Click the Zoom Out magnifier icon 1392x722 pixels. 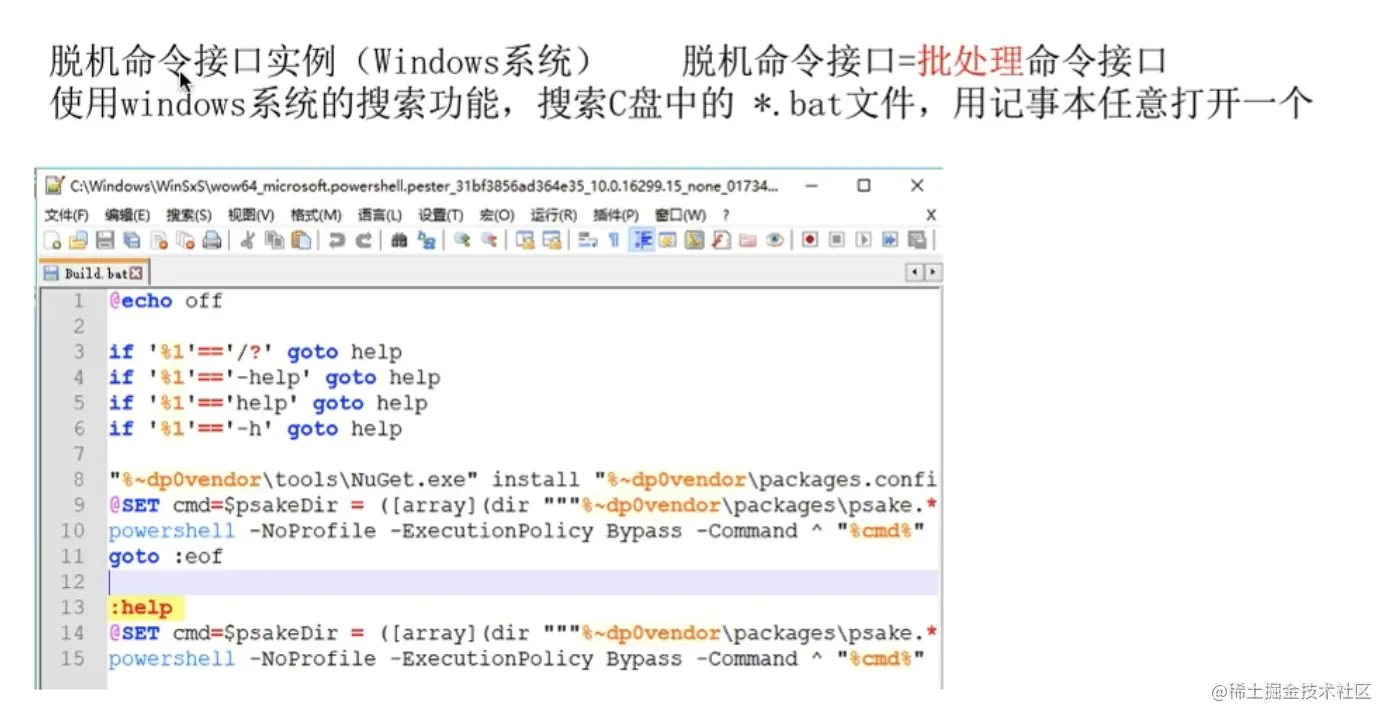(x=489, y=240)
